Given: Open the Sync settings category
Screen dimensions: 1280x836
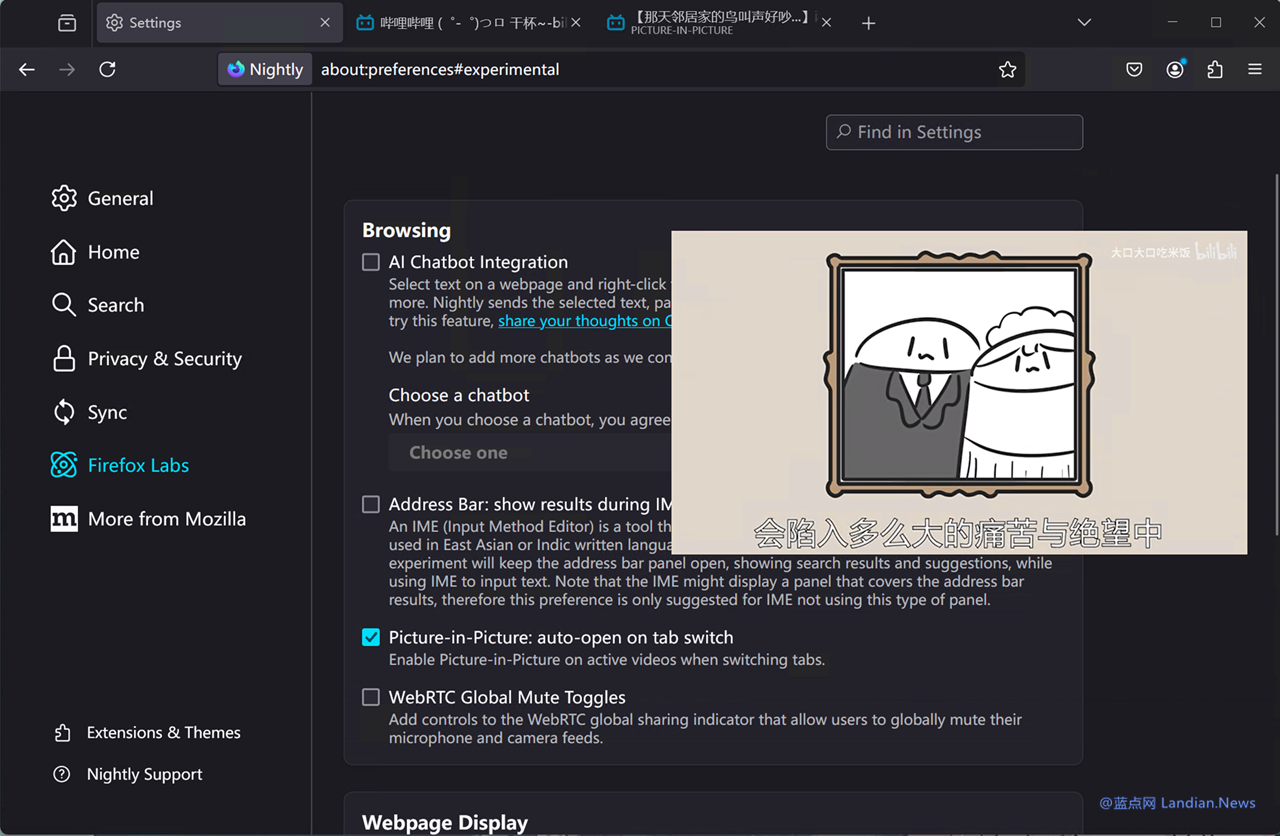Looking at the screenshot, I should coord(89,412).
